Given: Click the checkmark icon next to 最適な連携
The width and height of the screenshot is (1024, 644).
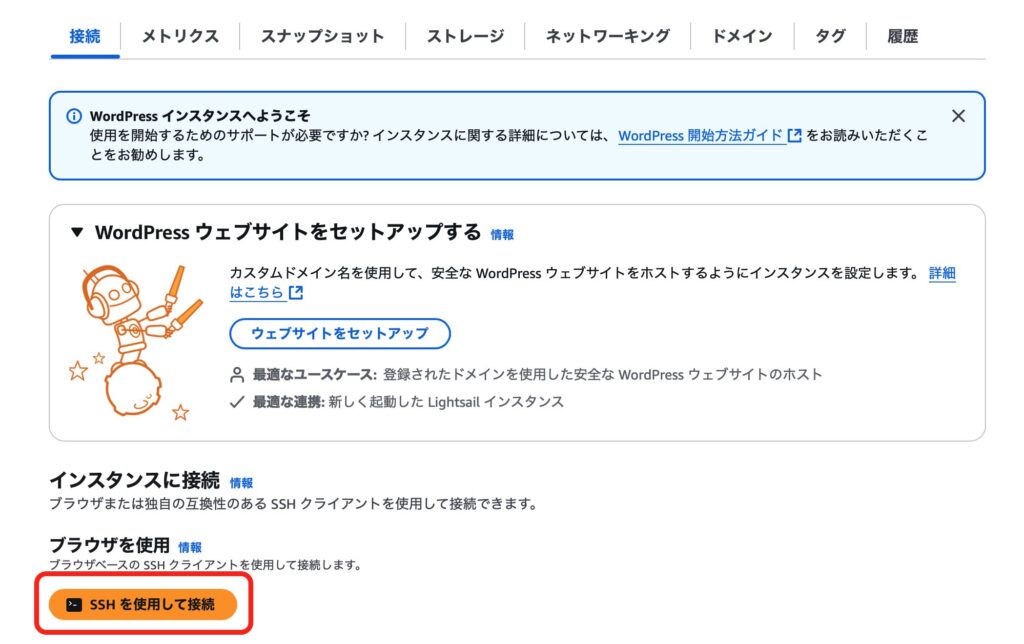Looking at the screenshot, I should [237, 402].
